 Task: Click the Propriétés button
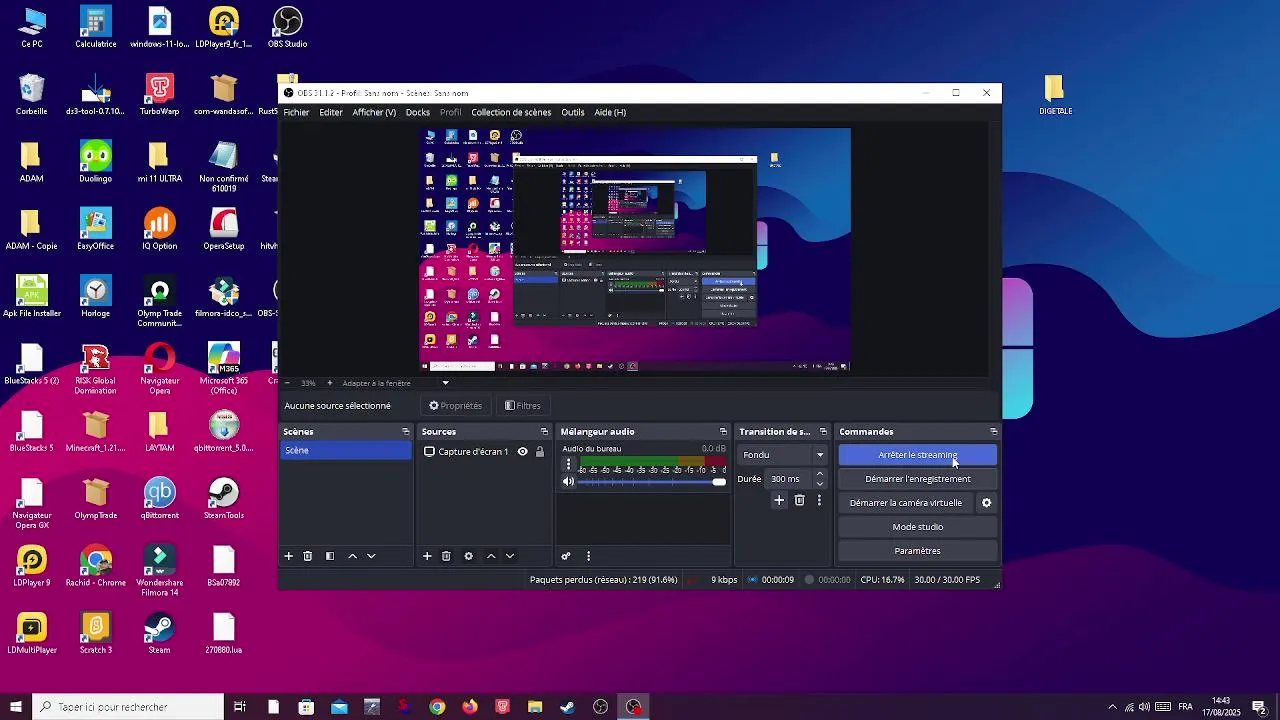455,406
